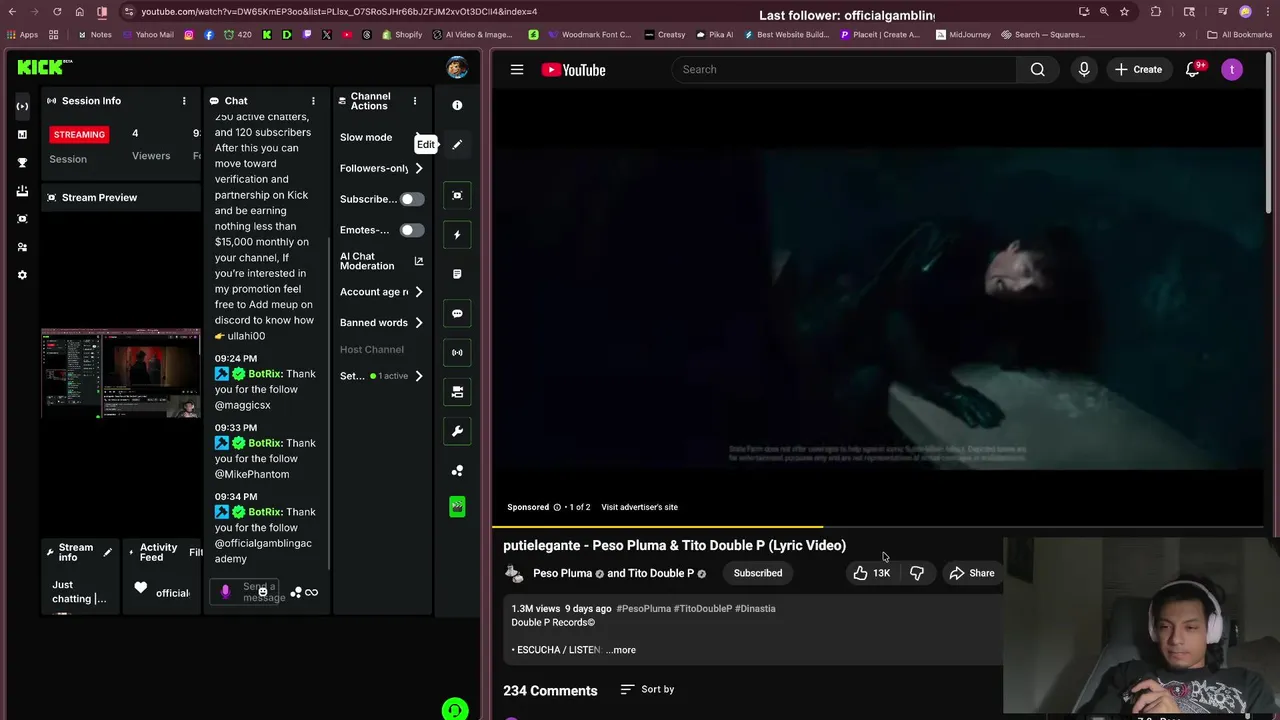Open the Shopify bookmark

pyautogui.click(x=402, y=34)
